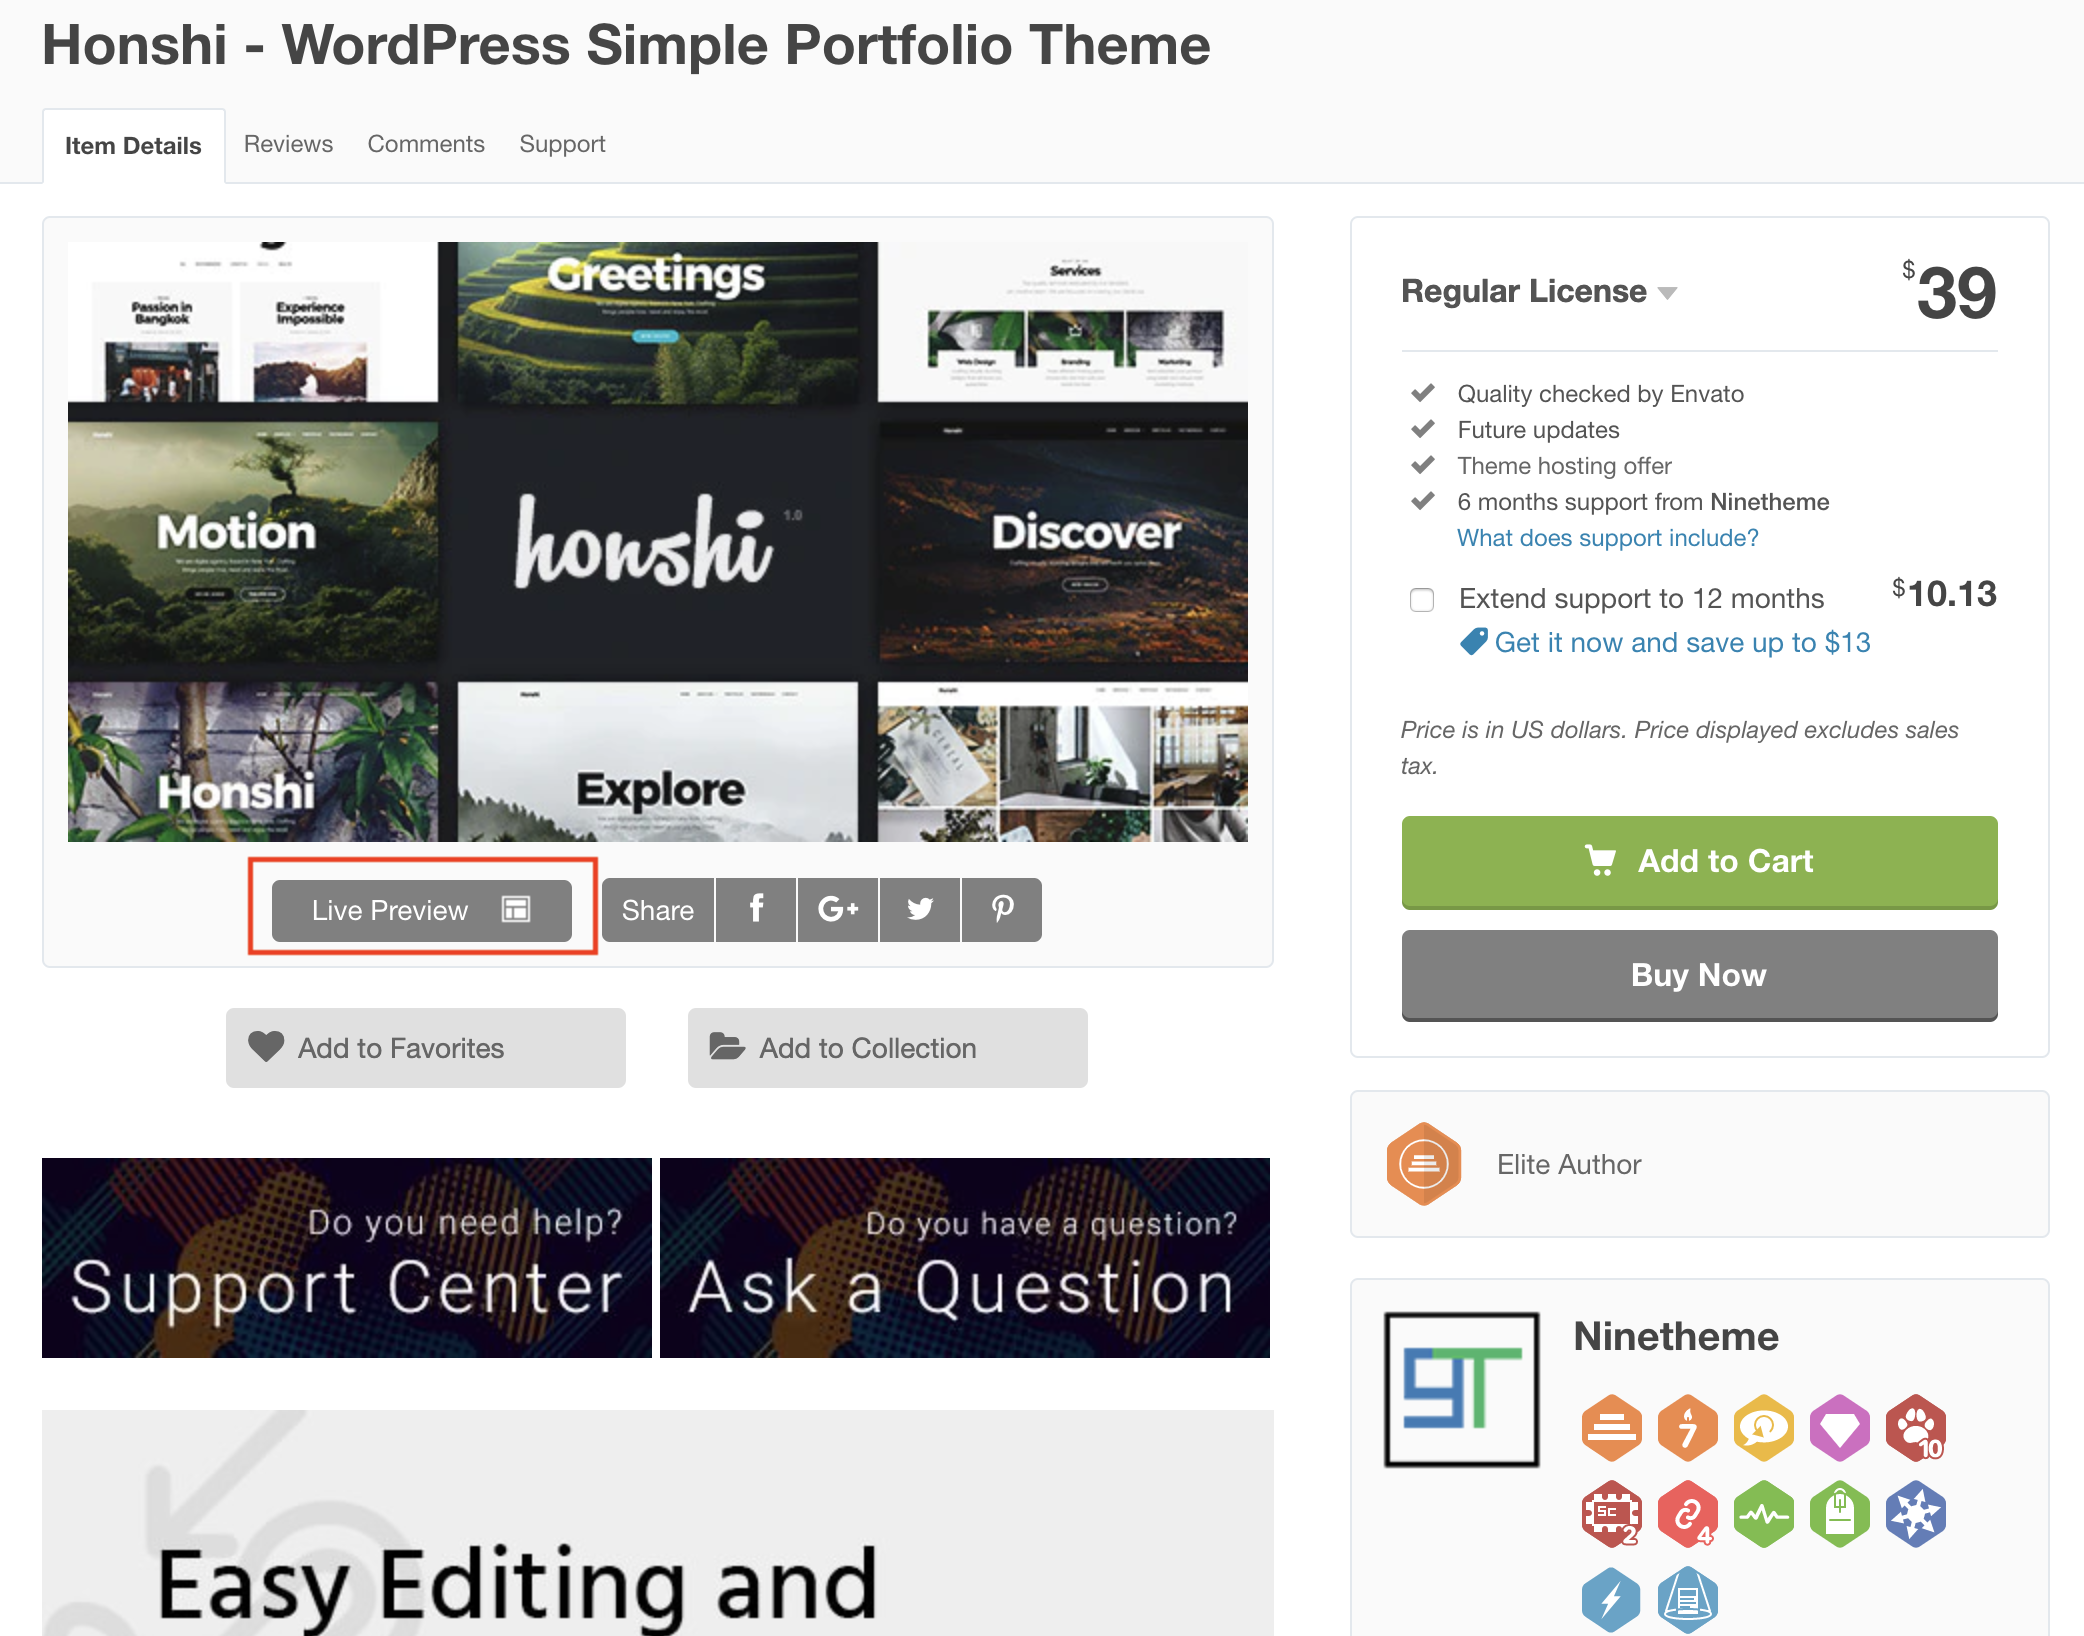Open the Live Preview button
This screenshot has width=2084, height=1636.
(421, 910)
